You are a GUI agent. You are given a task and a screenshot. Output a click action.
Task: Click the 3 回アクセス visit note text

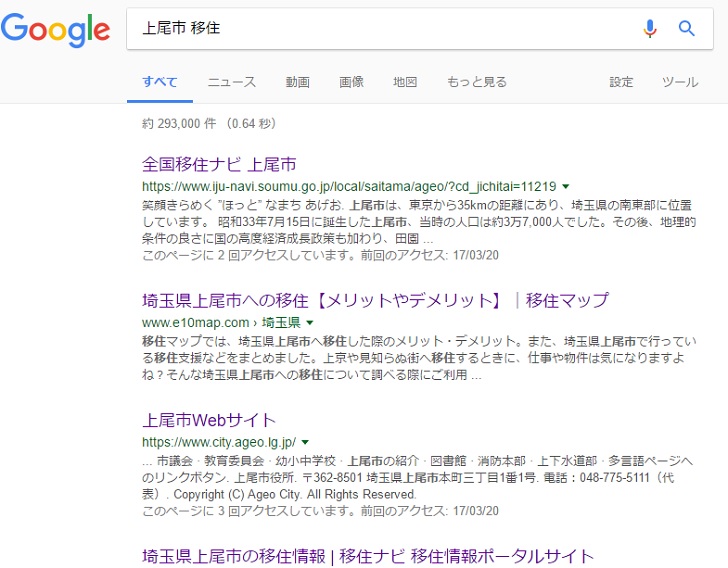320,511
